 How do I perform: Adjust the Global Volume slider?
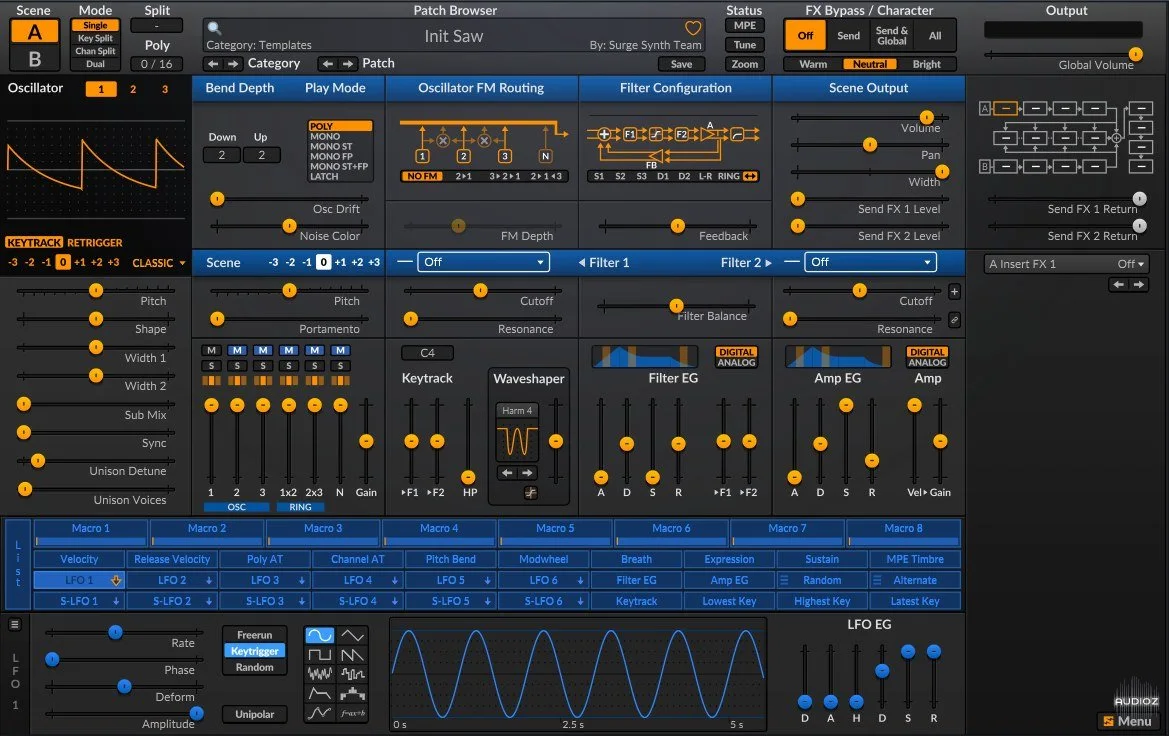[x=1065, y=54]
